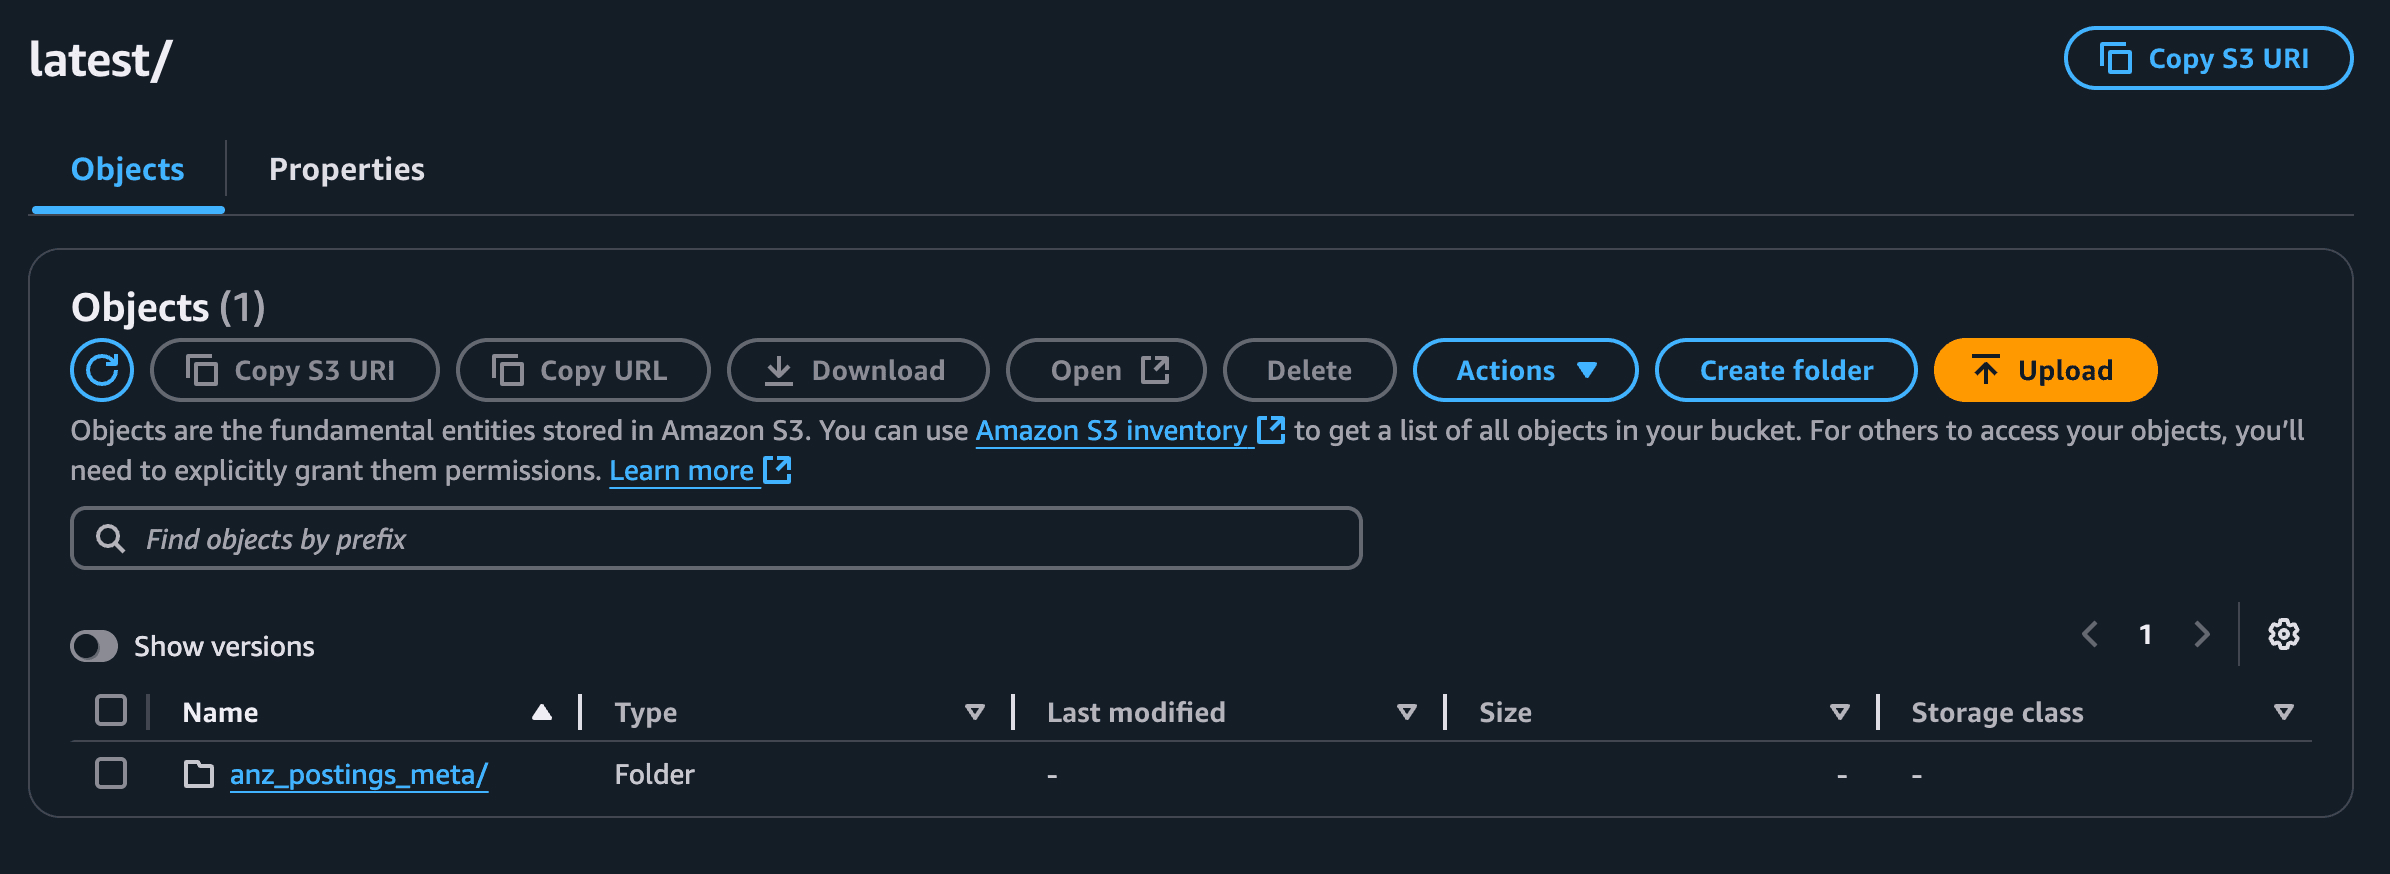Sort by Type column arrow

coord(975,712)
